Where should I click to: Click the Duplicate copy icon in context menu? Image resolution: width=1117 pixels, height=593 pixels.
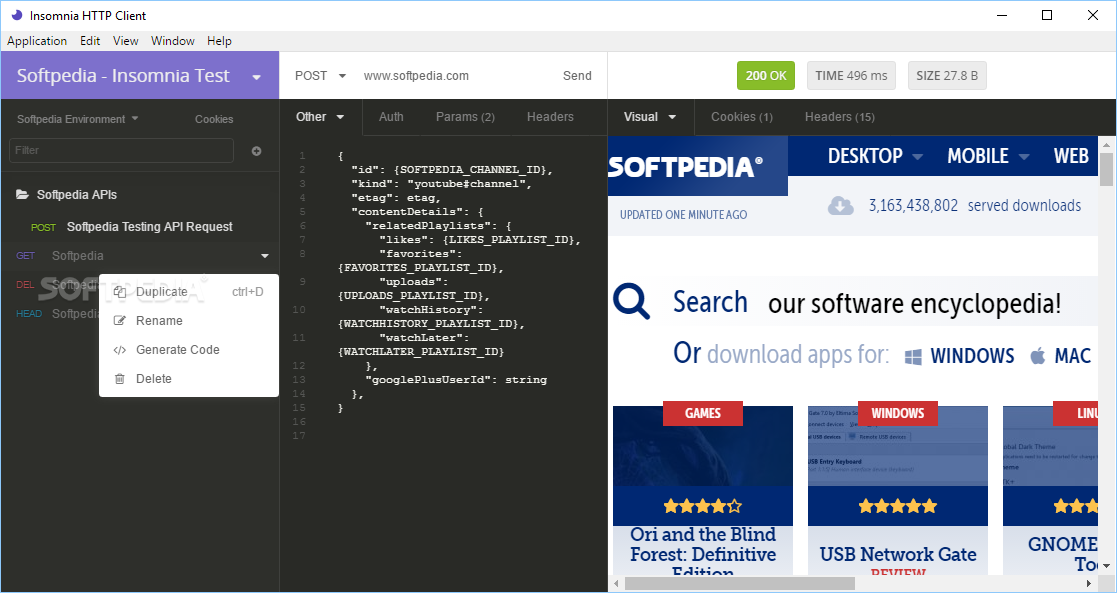pos(120,292)
